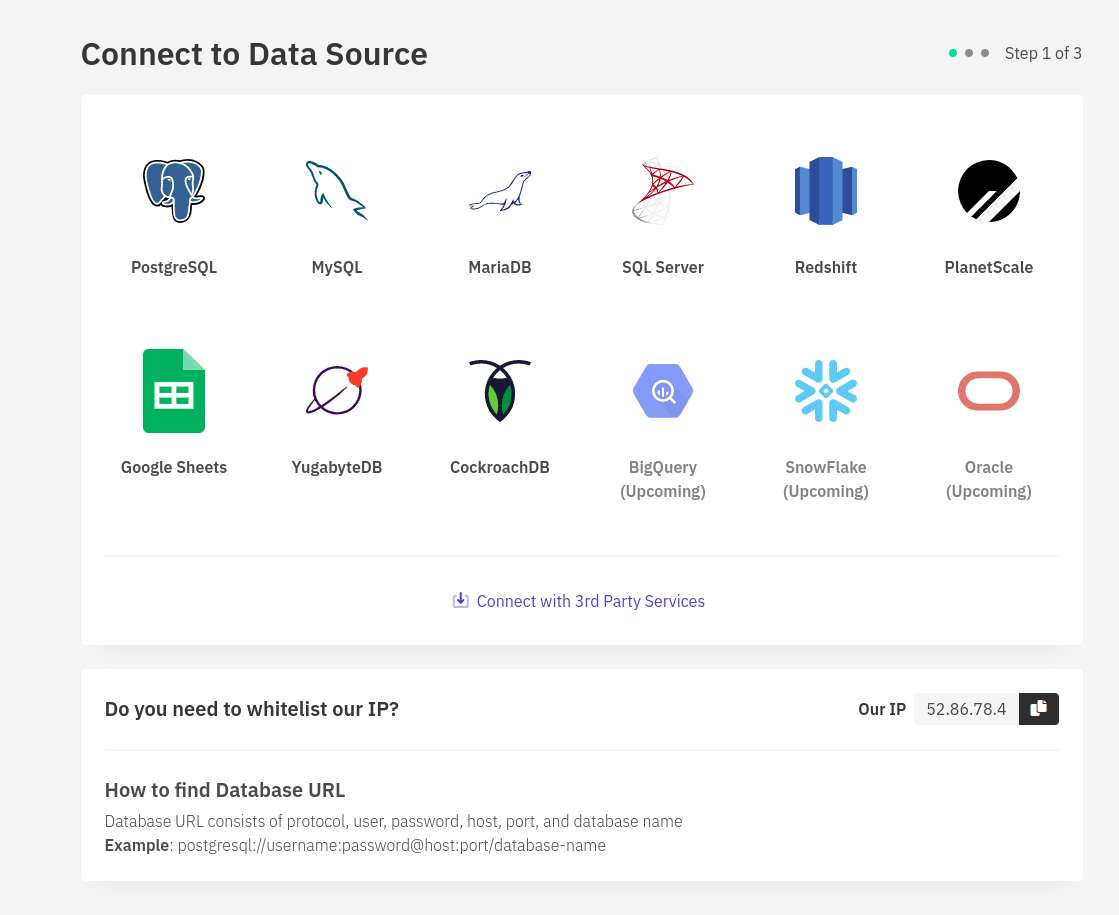The image size is (1119, 915).
Task: Click the MySQL label
Action: [337, 267]
